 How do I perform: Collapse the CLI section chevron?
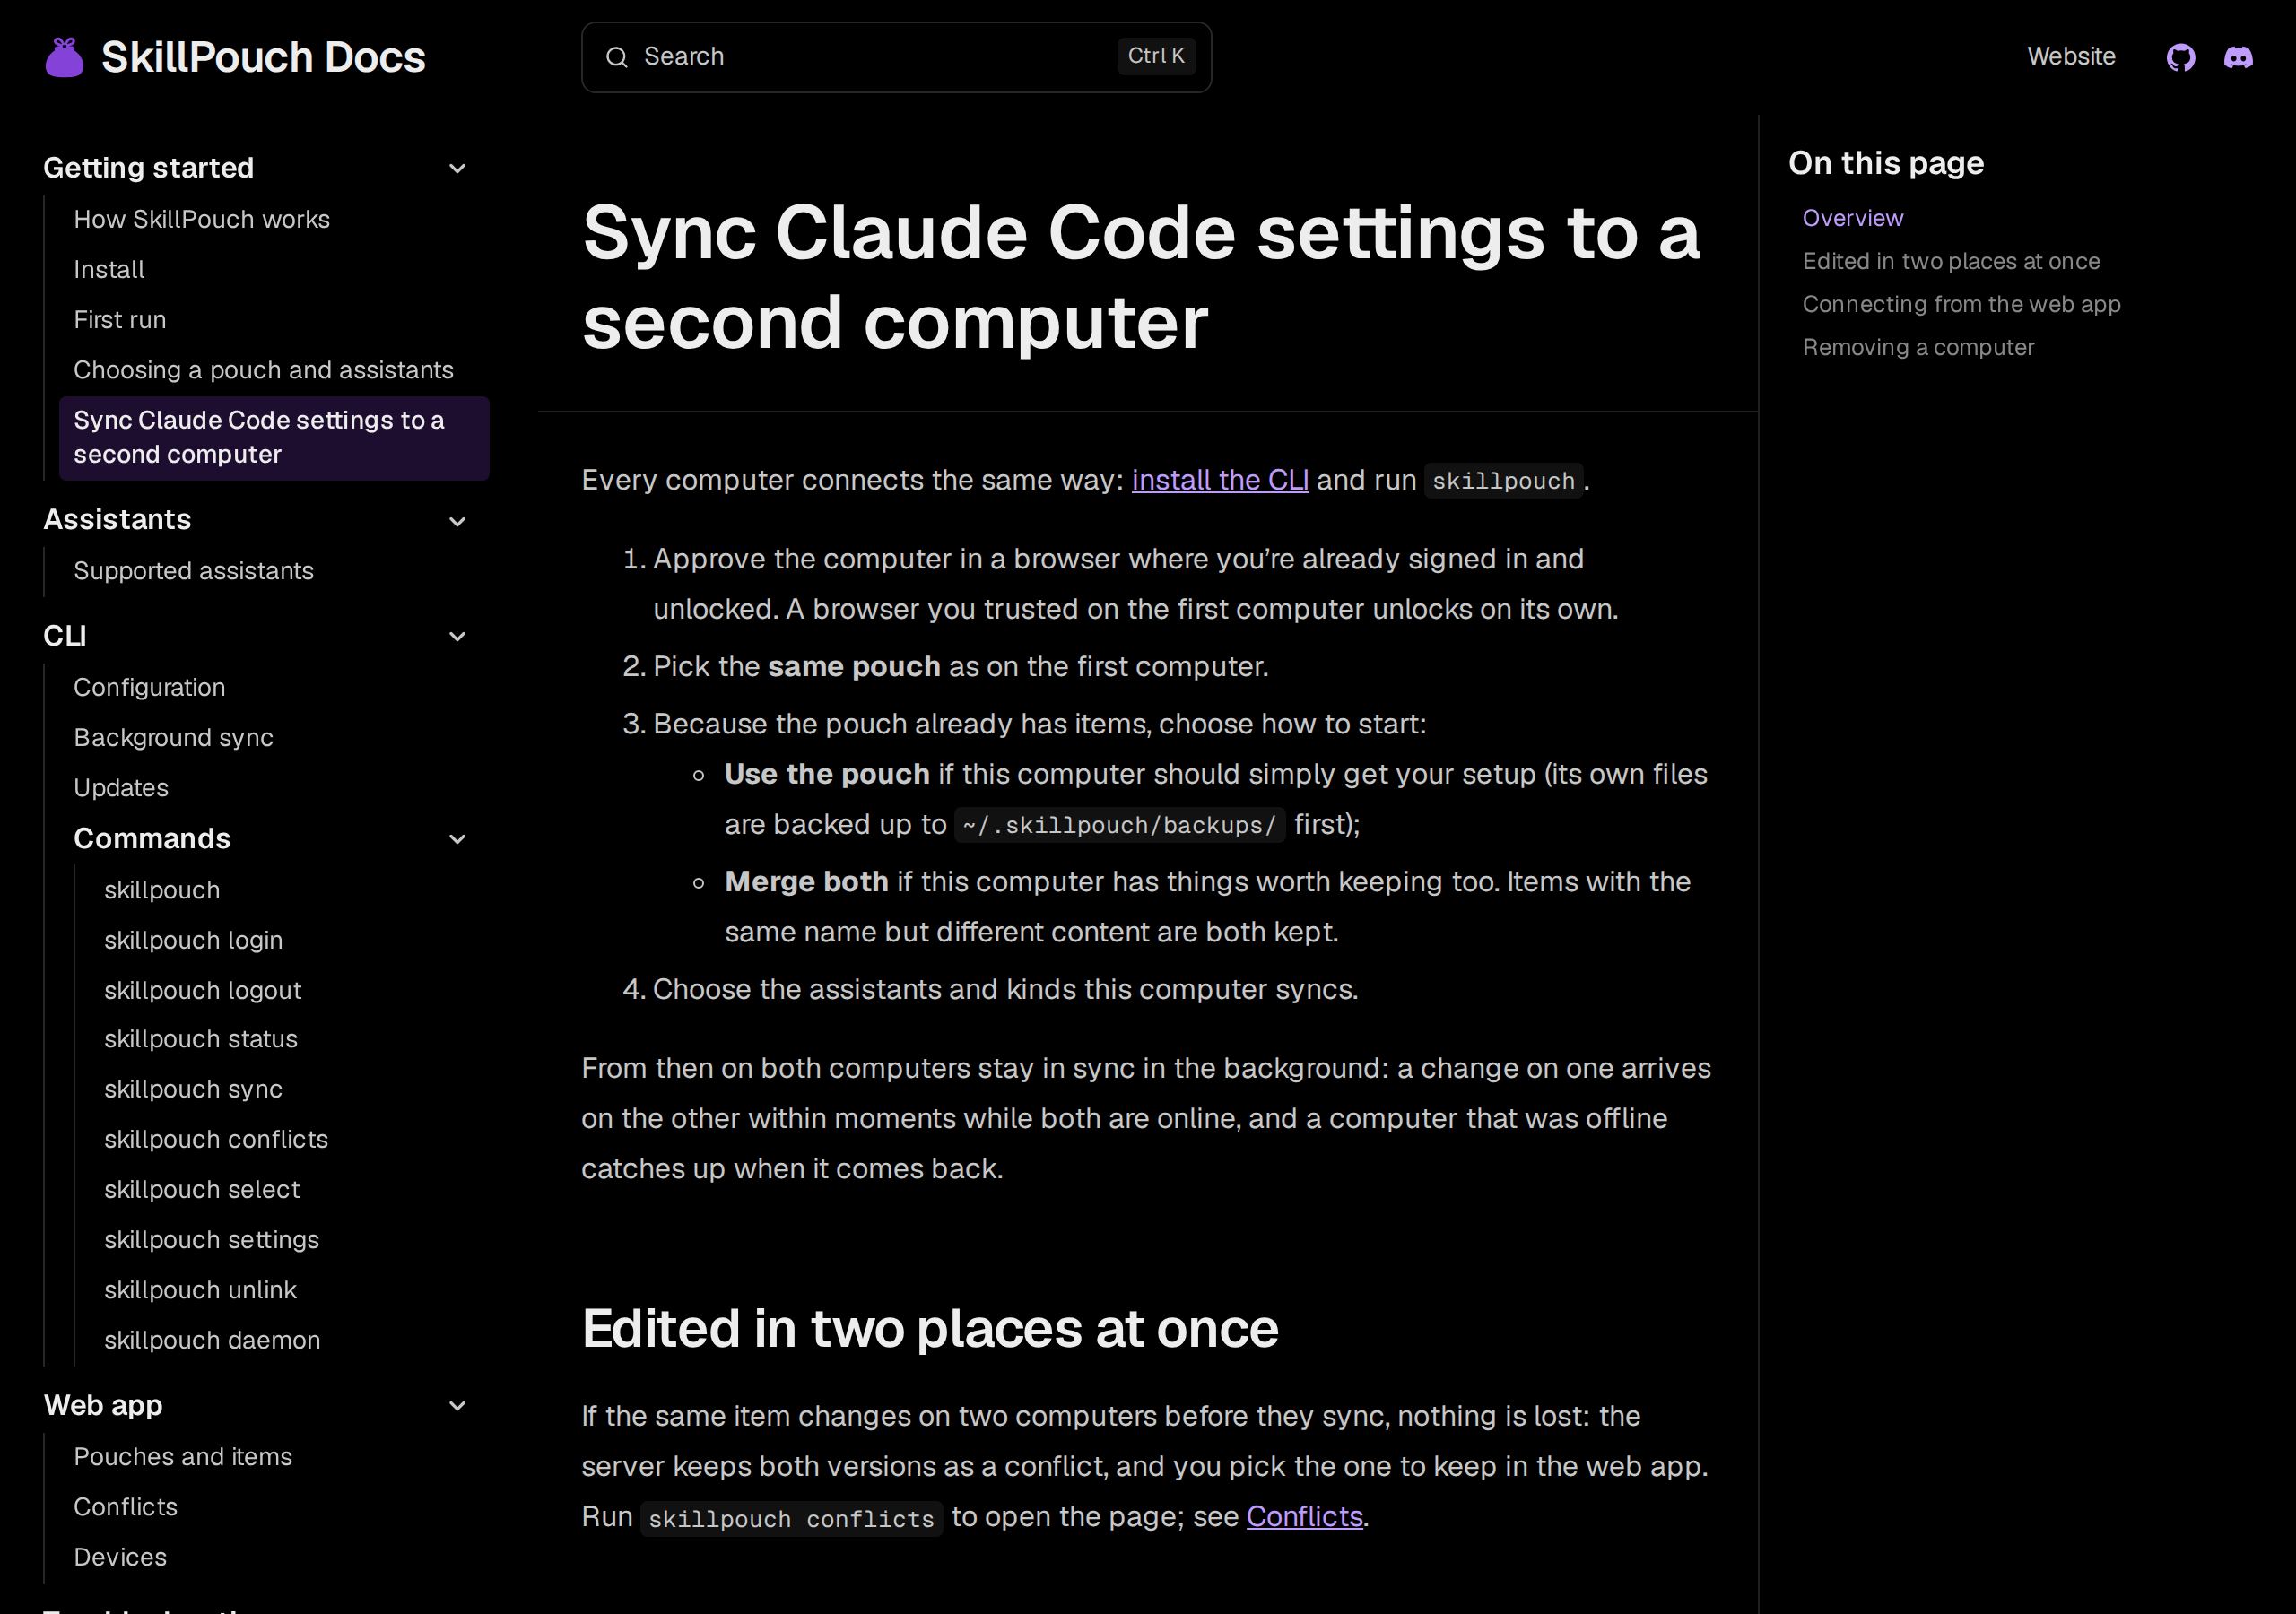[x=457, y=636]
